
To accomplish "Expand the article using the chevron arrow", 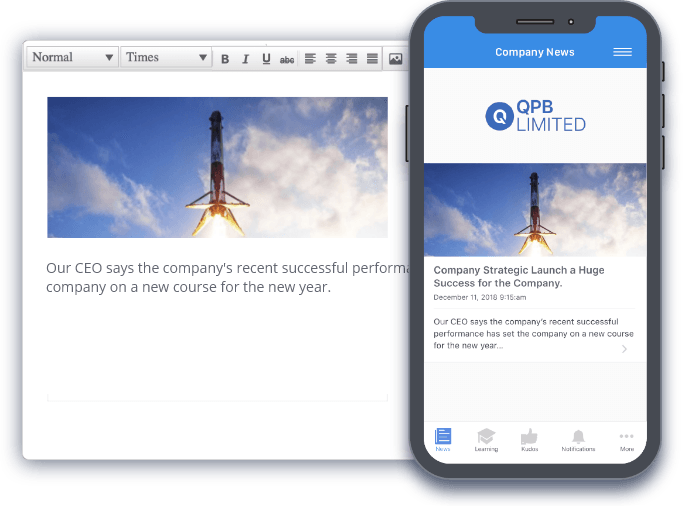I will (625, 349).
